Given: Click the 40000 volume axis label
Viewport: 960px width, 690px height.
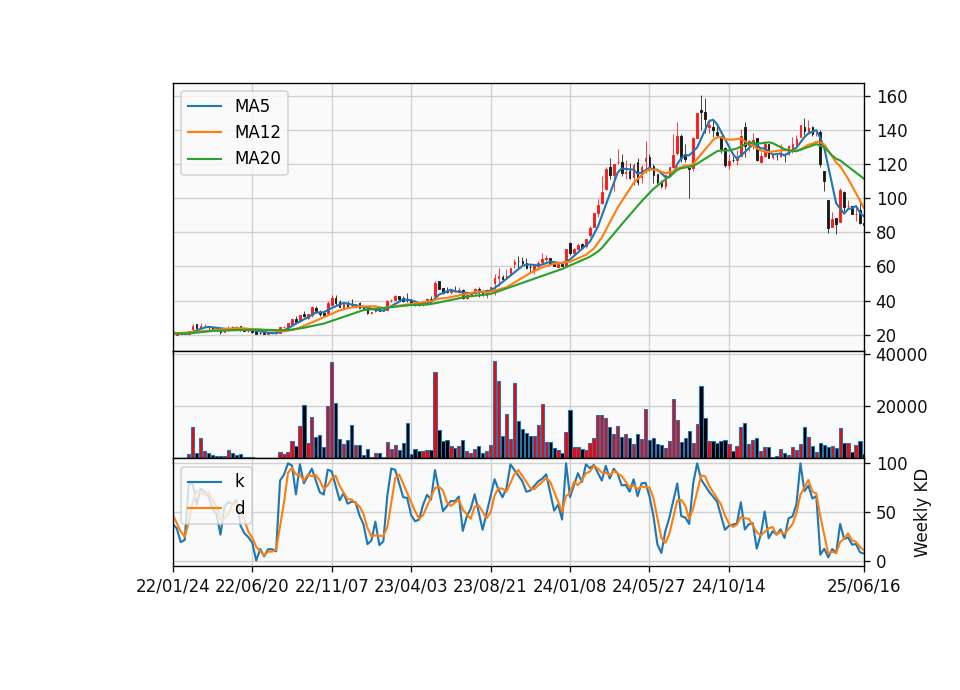Looking at the screenshot, I should point(902,355).
